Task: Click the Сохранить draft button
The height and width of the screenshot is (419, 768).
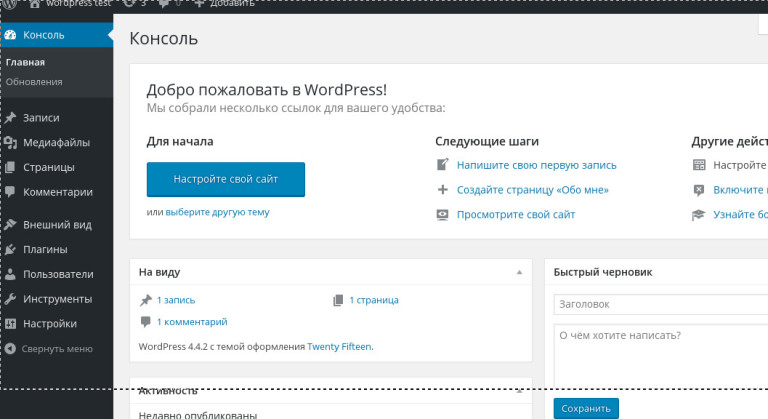Action: tap(586, 408)
